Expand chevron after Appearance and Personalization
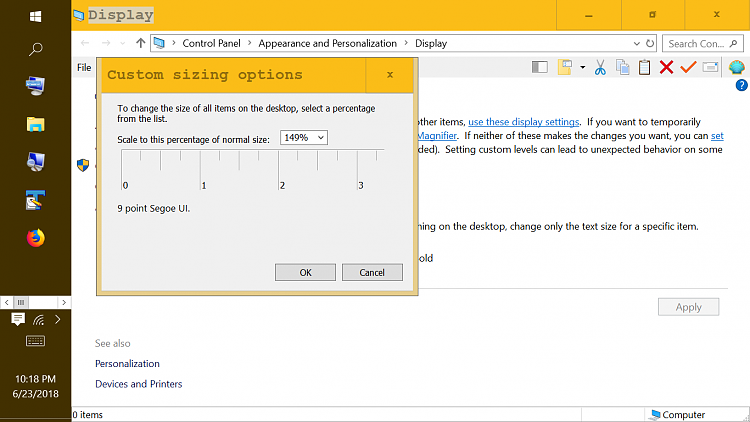The width and height of the screenshot is (750, 422). click(x=406, y=43)
